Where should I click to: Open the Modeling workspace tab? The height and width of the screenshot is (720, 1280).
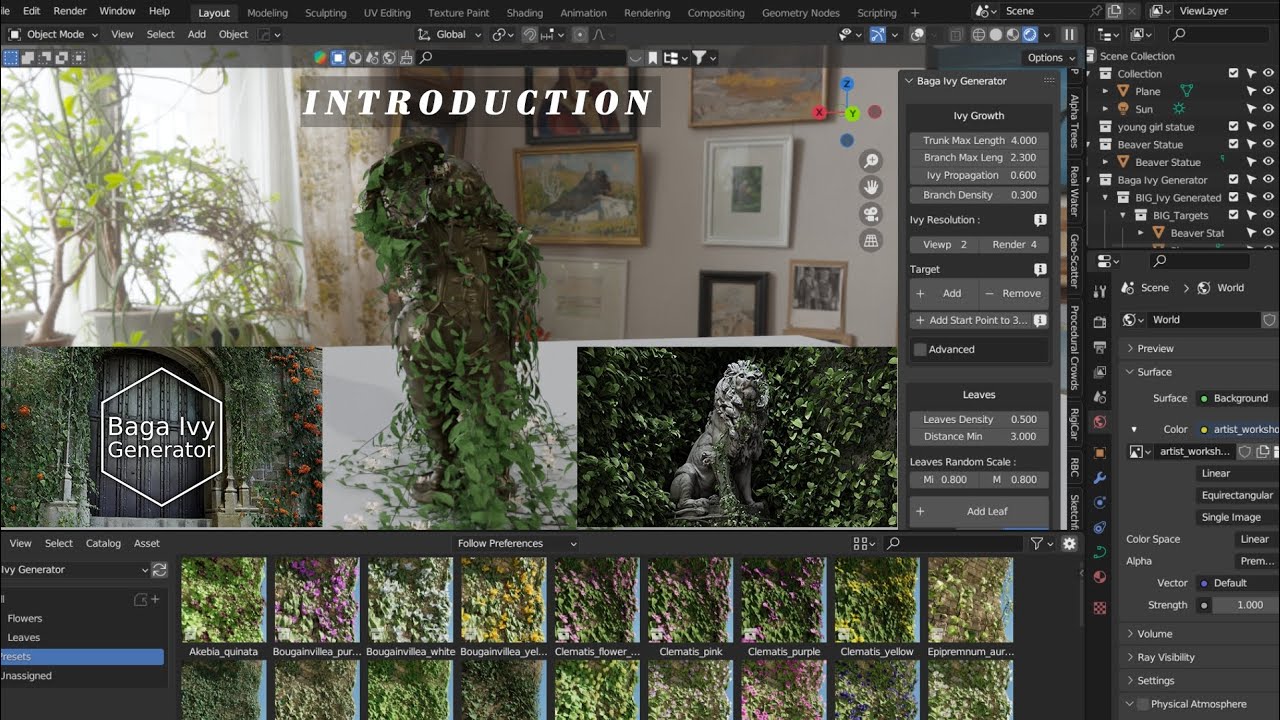coord(267,13)
